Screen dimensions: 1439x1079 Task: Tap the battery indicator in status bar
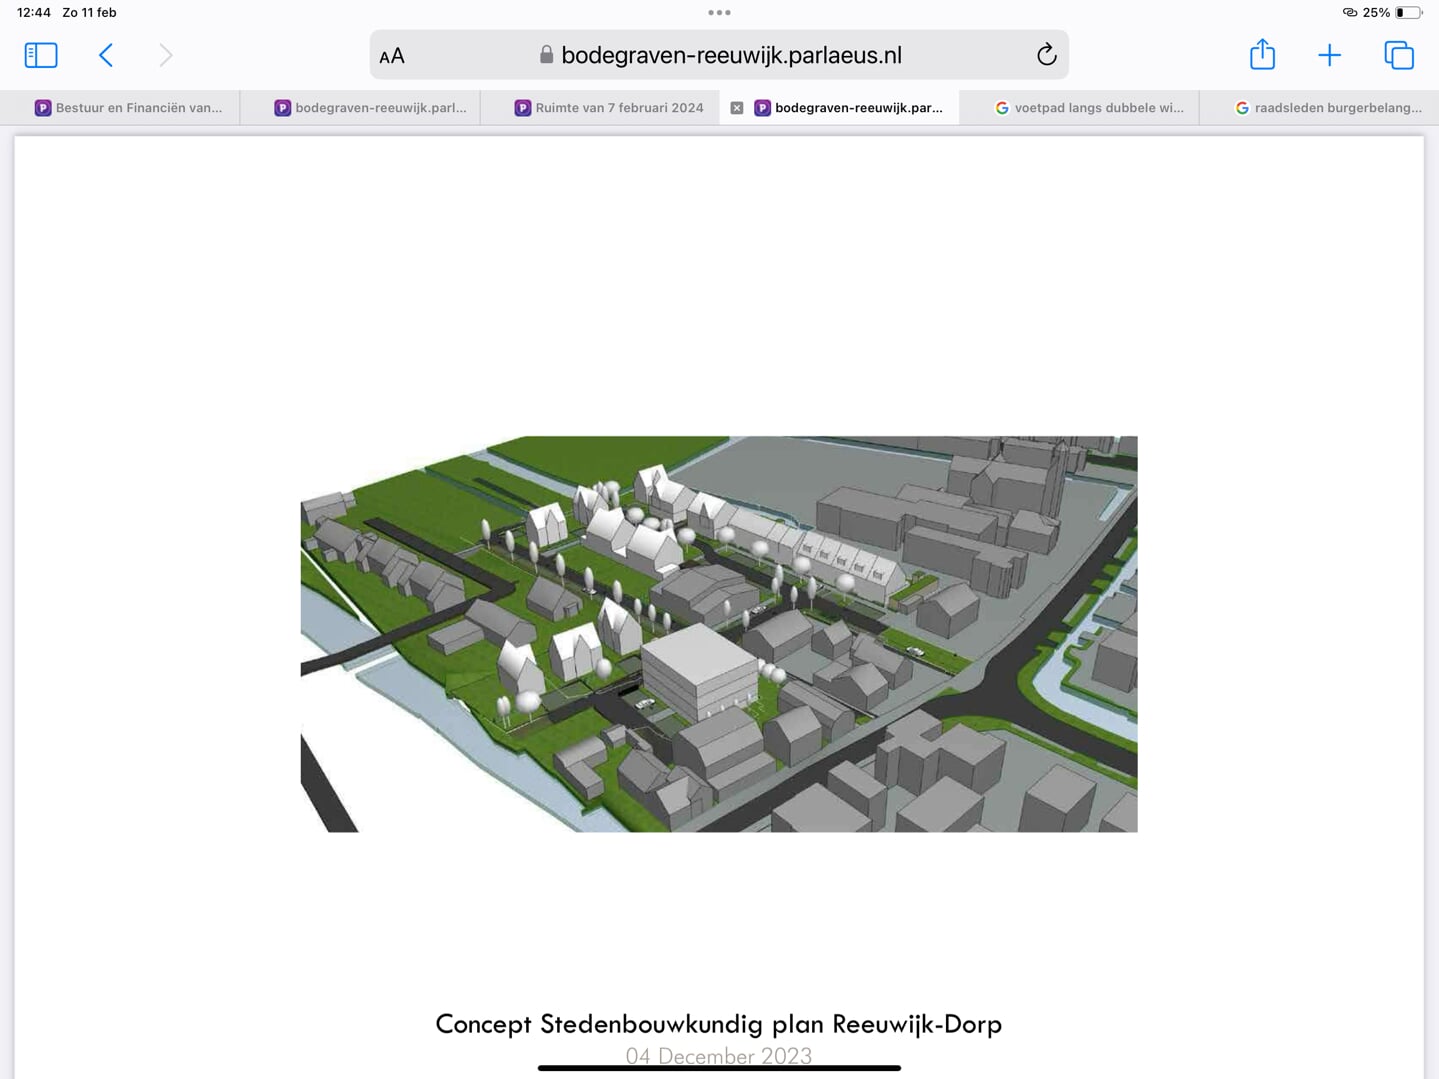1409,13
